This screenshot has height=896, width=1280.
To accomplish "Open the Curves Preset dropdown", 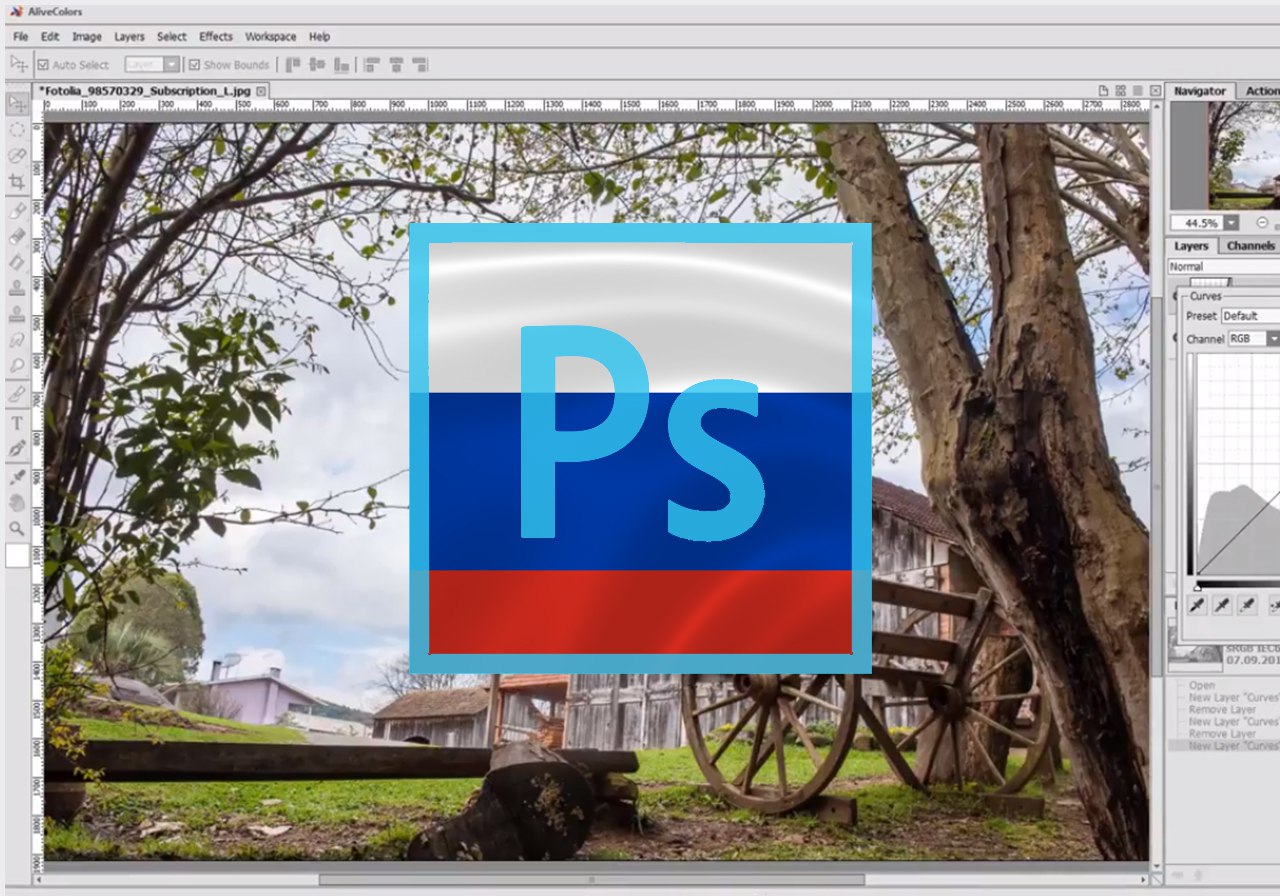I will coord(1250,316).
